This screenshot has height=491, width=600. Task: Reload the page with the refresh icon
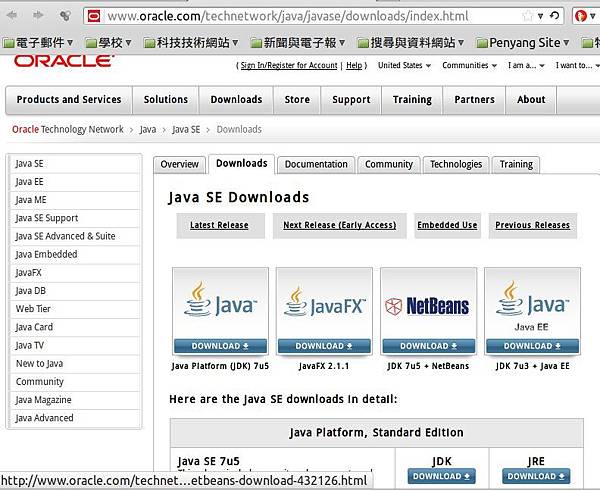554,16
